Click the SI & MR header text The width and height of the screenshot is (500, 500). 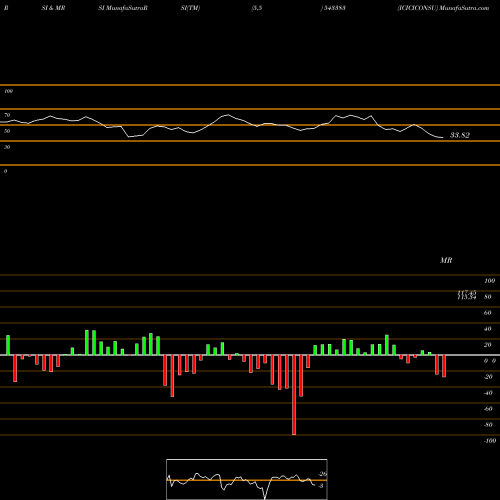point(53,8)
